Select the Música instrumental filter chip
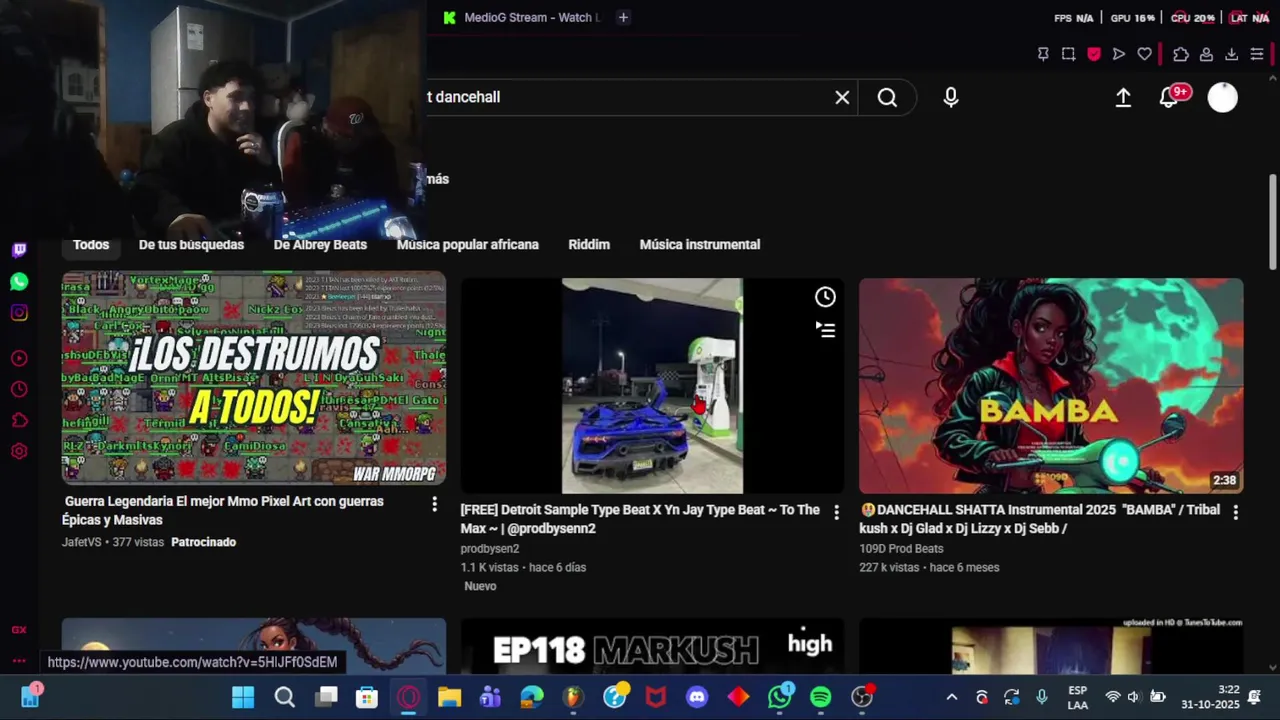This screenshot has height=720, width=1280. coord(700,244)
